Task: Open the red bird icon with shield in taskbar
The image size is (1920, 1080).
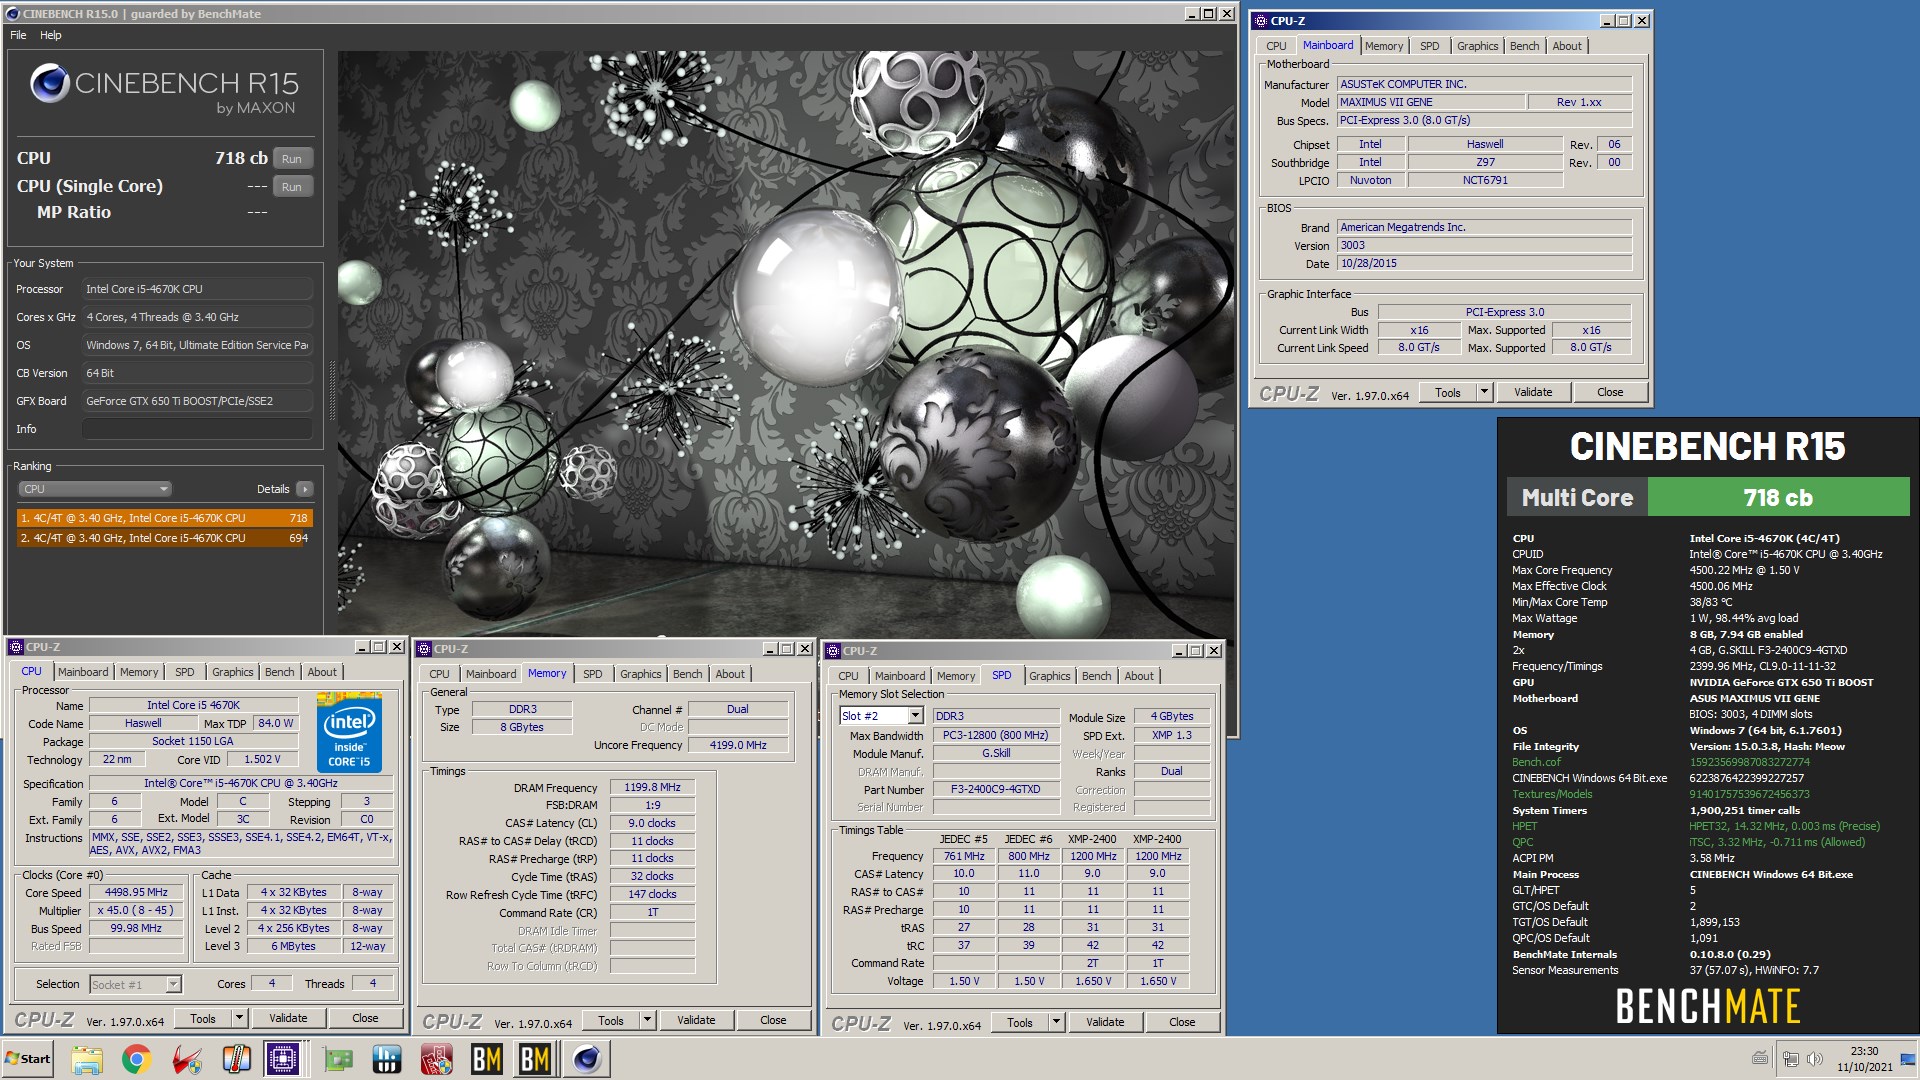Action: pyautogui.click(x=186, y=1059)
